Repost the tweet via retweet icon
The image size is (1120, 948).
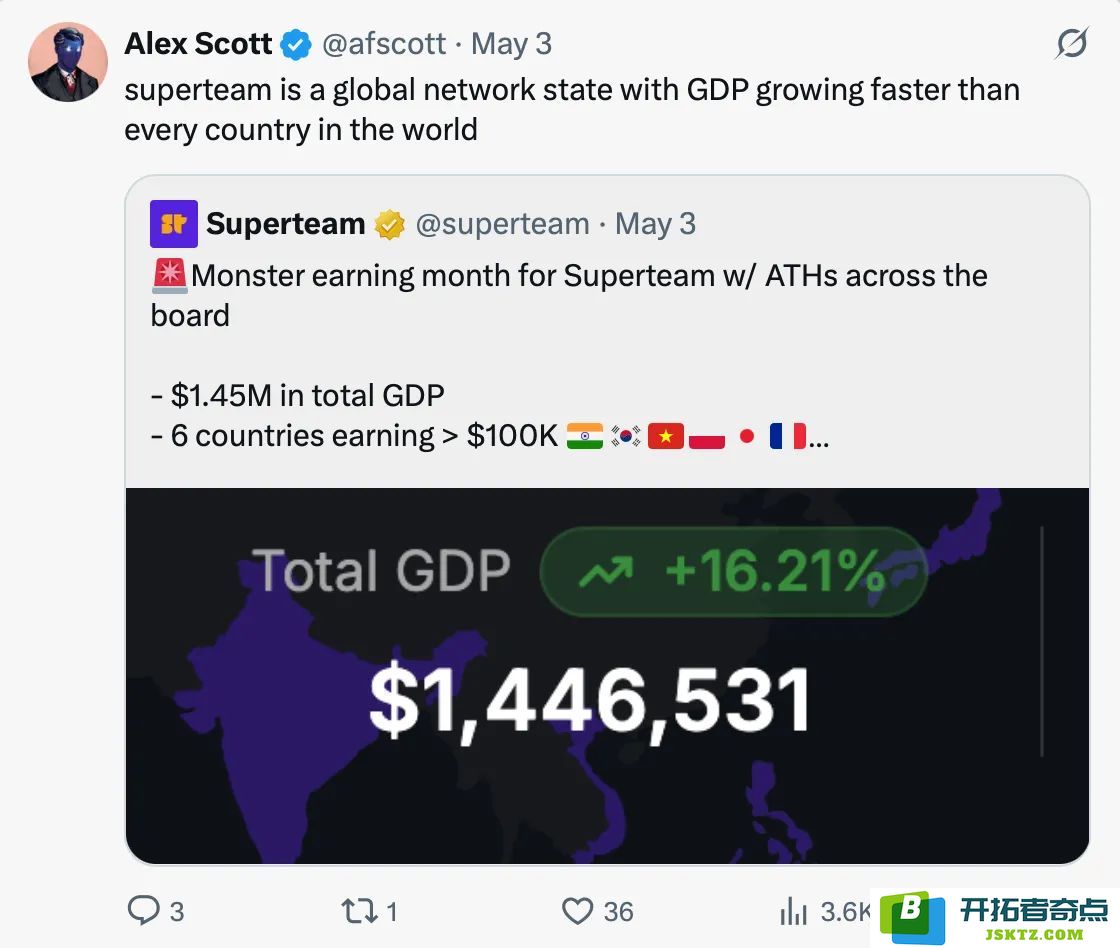click(x=359, y=911)
